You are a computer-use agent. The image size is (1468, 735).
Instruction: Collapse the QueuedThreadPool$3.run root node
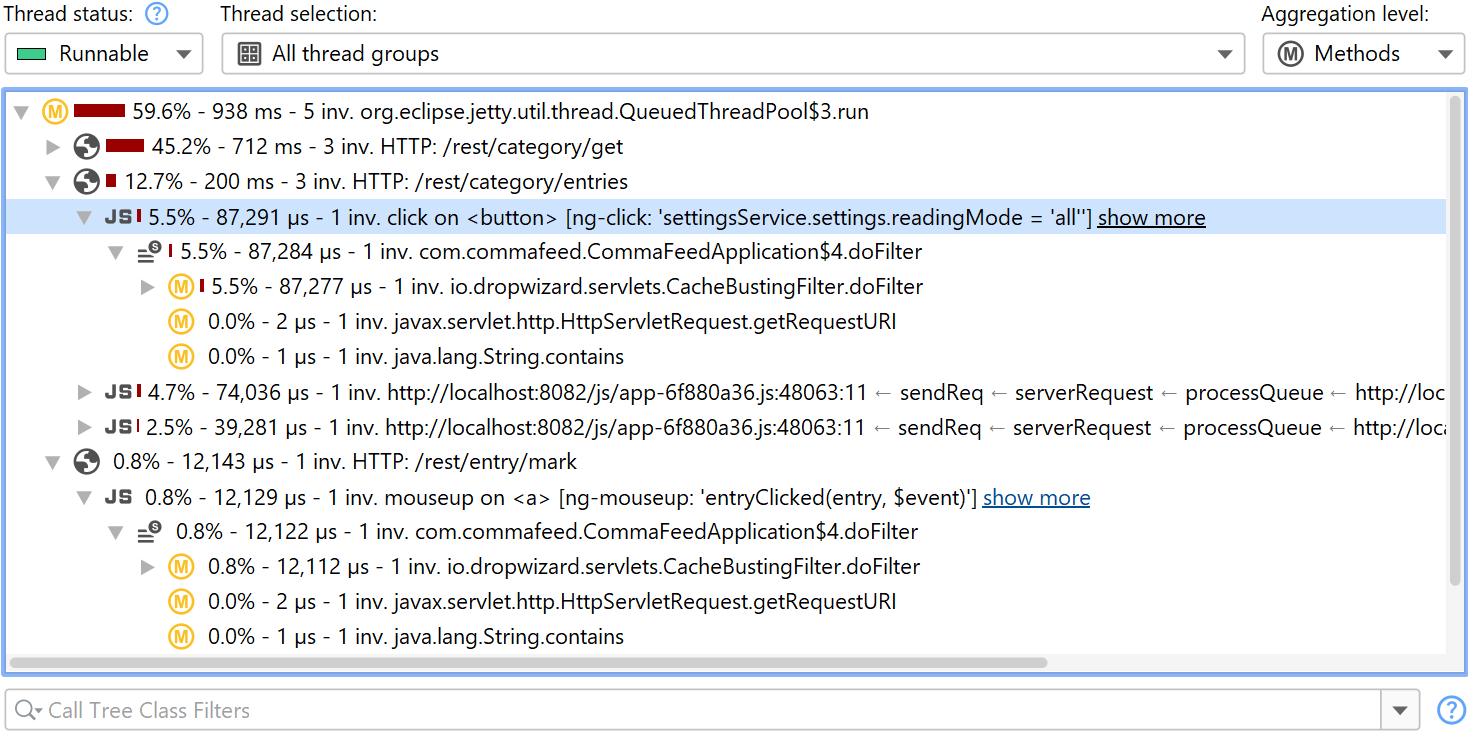pos(21,112)
